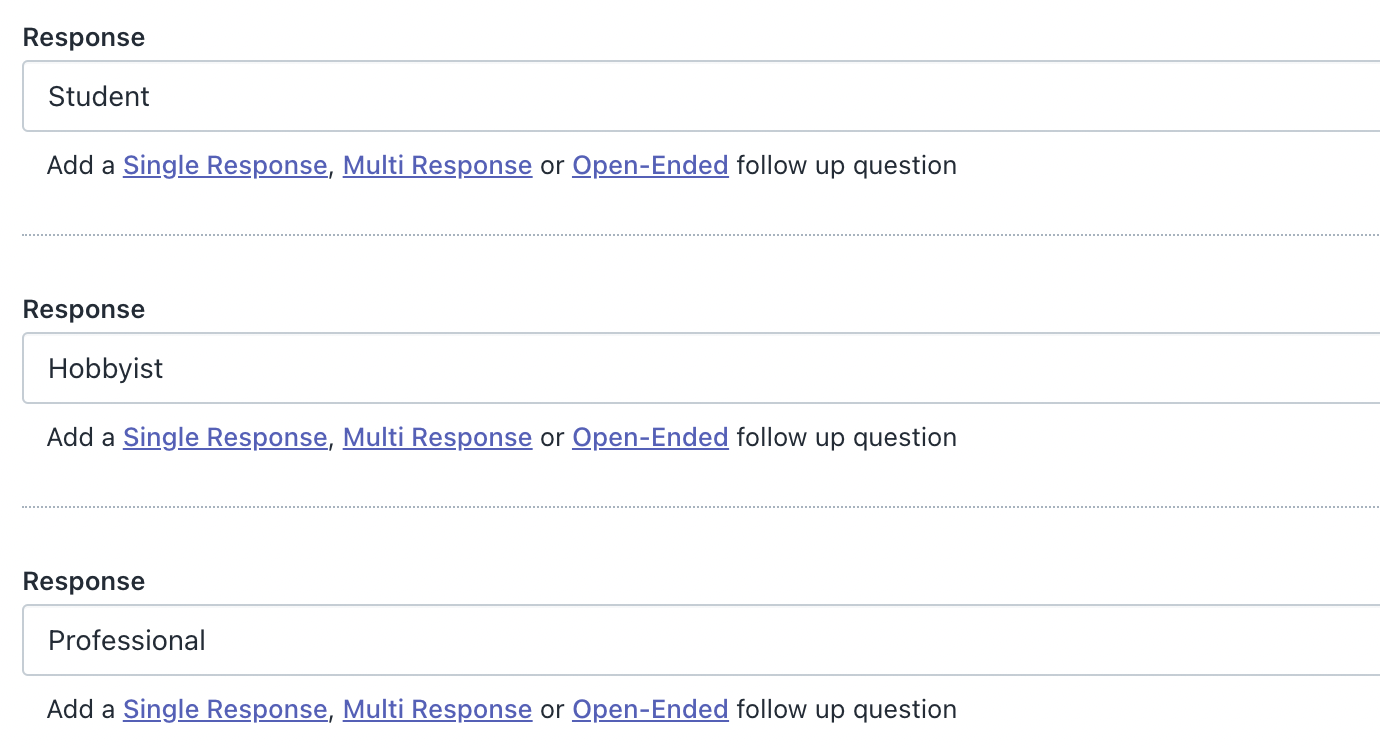
Task: Click "follow up question" text under Student
Action: (846, 165)
